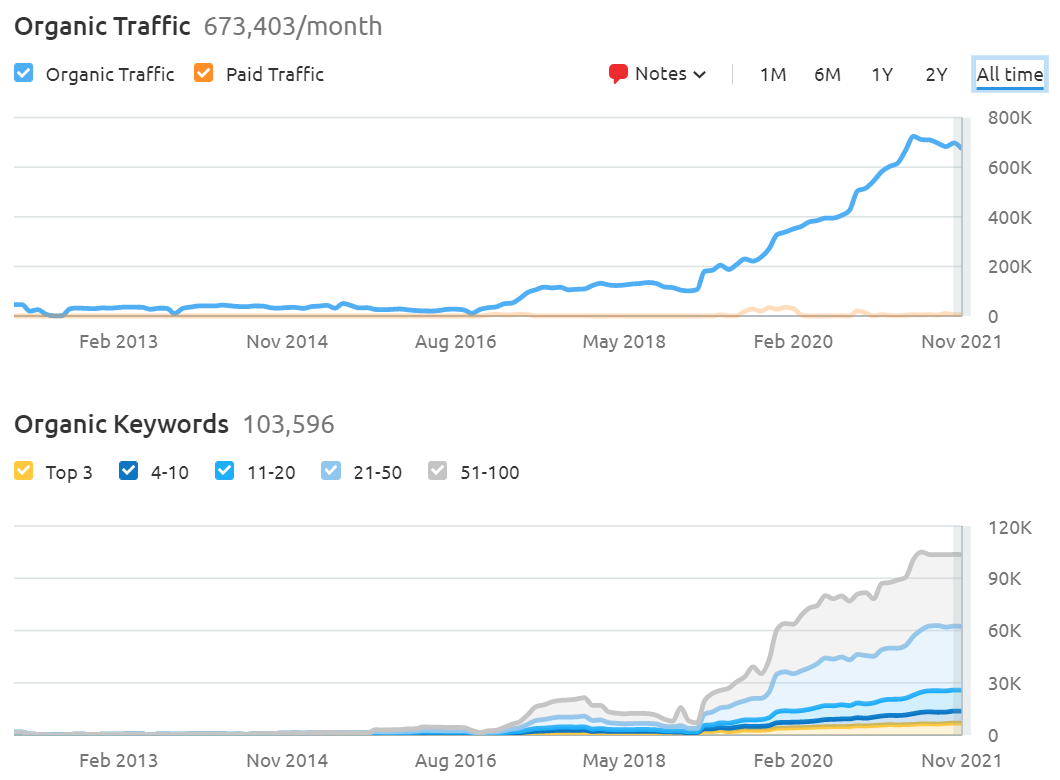Select the 1M time range
This screenshot has height=780, width=1060.
(772, 74)
